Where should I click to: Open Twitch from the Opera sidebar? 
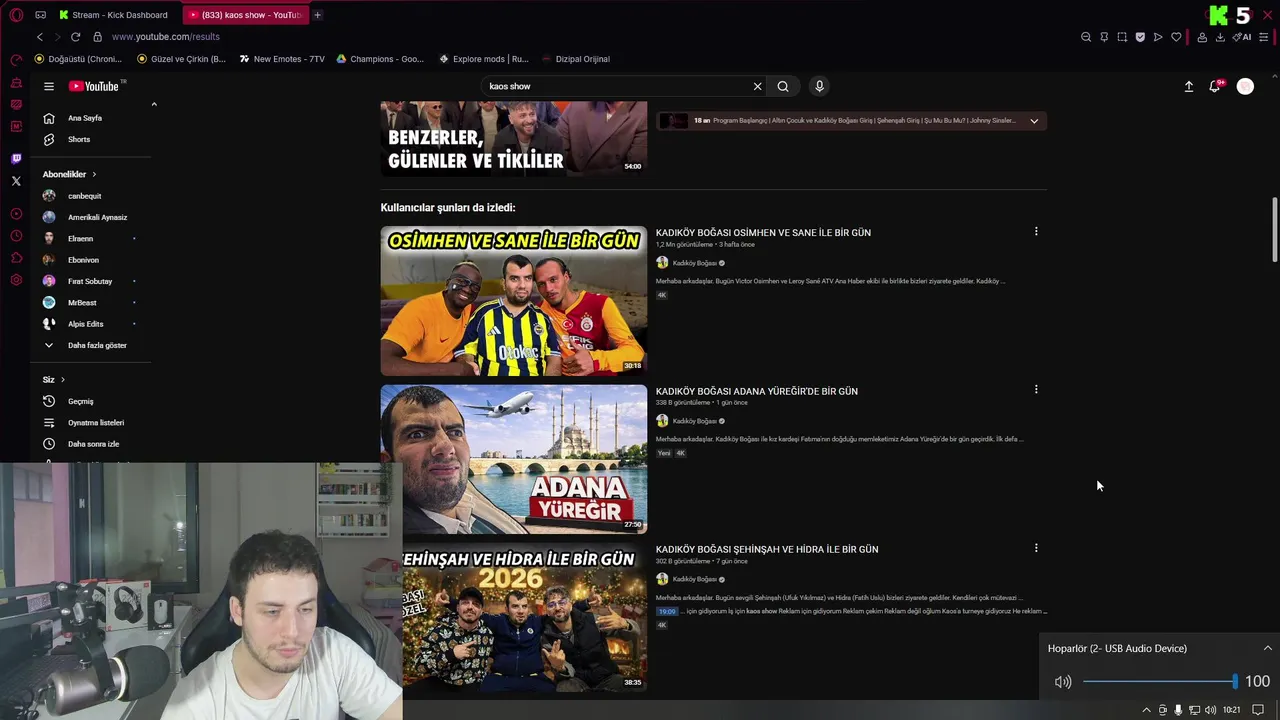[16, 158]
